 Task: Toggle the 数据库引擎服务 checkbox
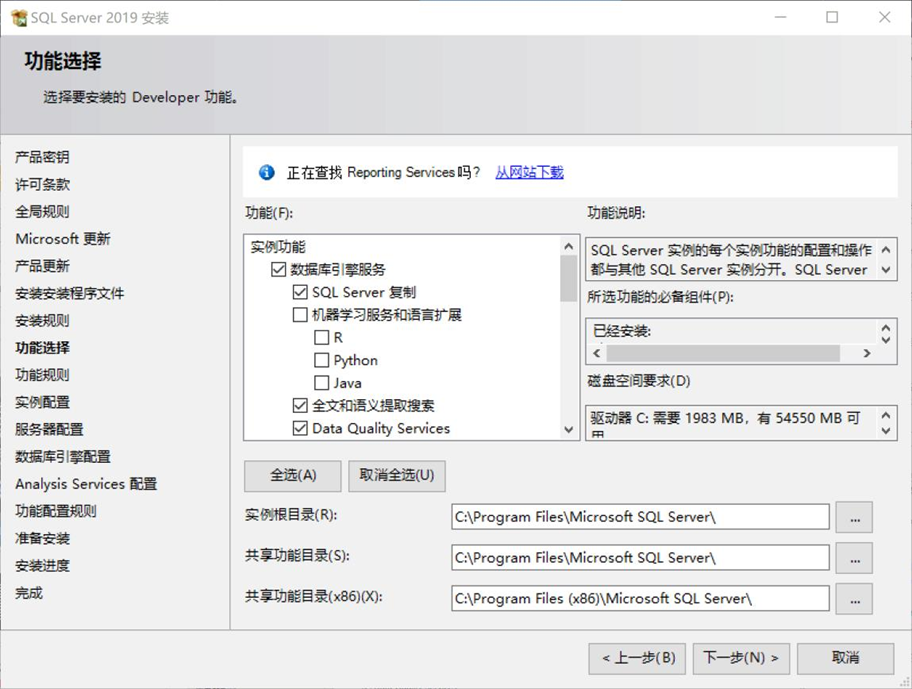(x=279, y=269)
